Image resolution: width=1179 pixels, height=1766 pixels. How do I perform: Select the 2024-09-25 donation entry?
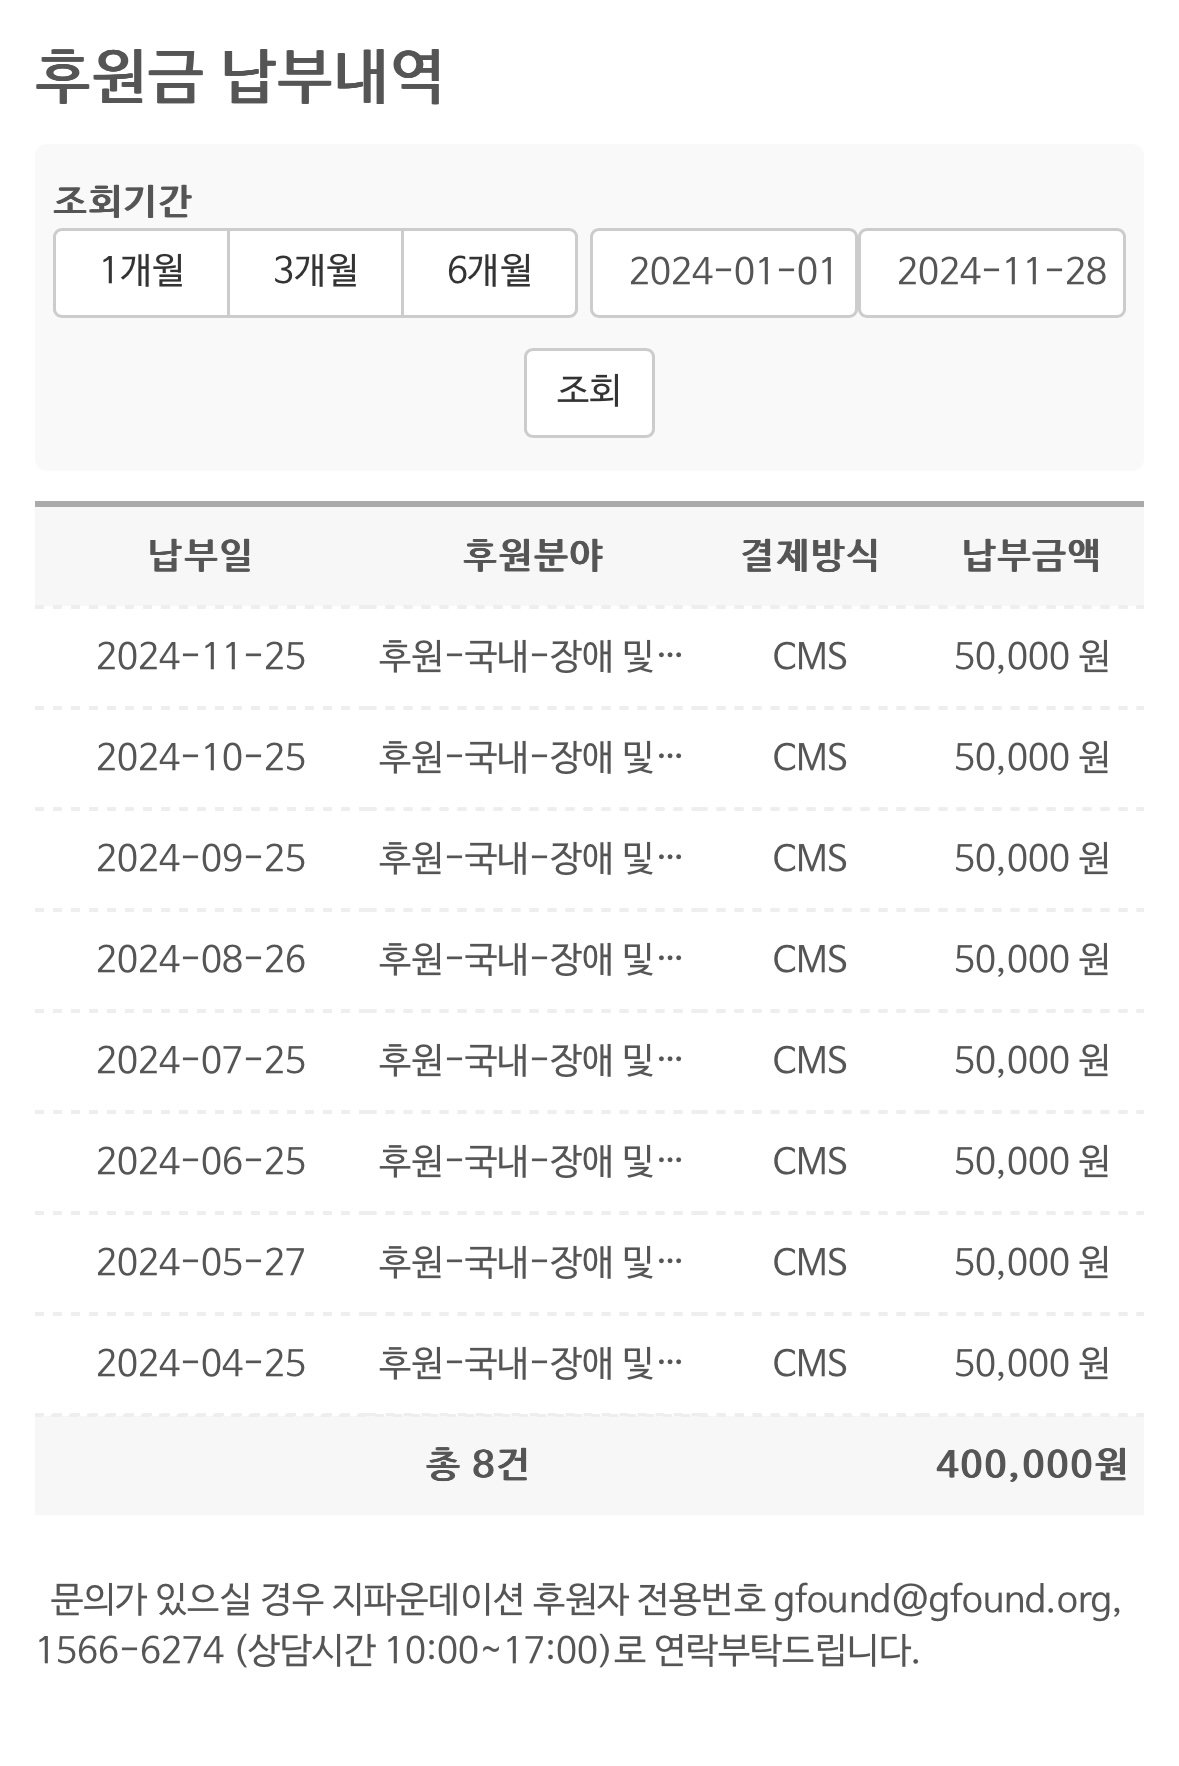tap(200, 859)
